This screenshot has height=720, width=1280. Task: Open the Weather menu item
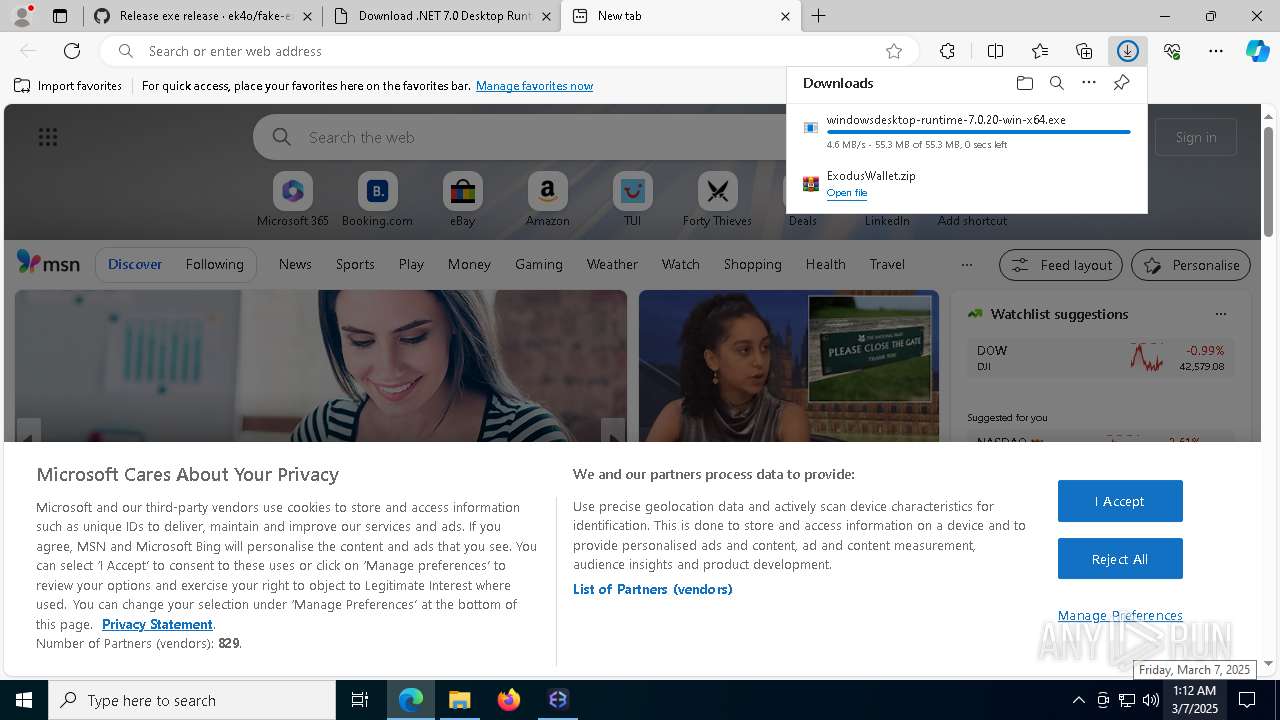[612, 264]
